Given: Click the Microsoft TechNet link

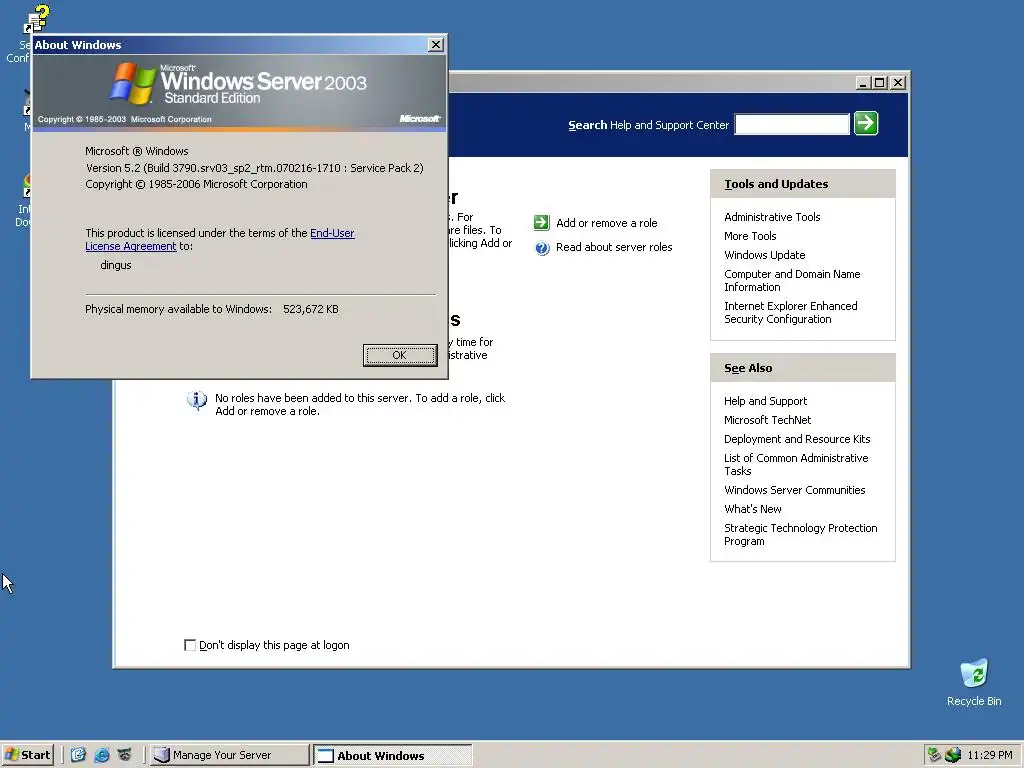Looking at the screenshot, I should [x=767, y=420].
